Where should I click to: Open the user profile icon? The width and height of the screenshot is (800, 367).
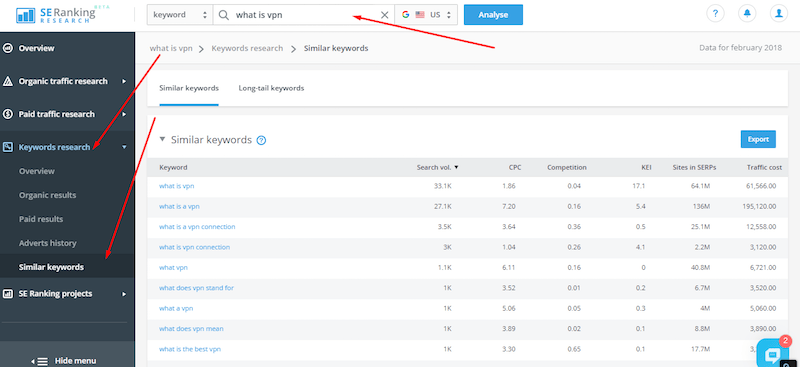tap(779, 14)
